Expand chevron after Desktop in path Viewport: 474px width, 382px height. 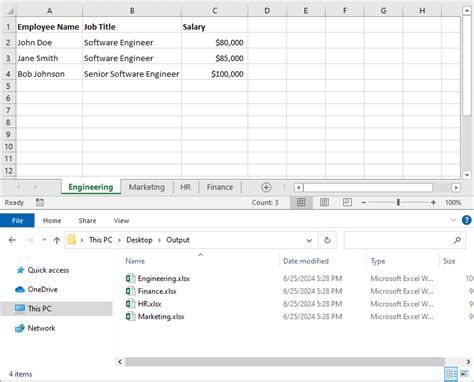[x=159, y=240]
